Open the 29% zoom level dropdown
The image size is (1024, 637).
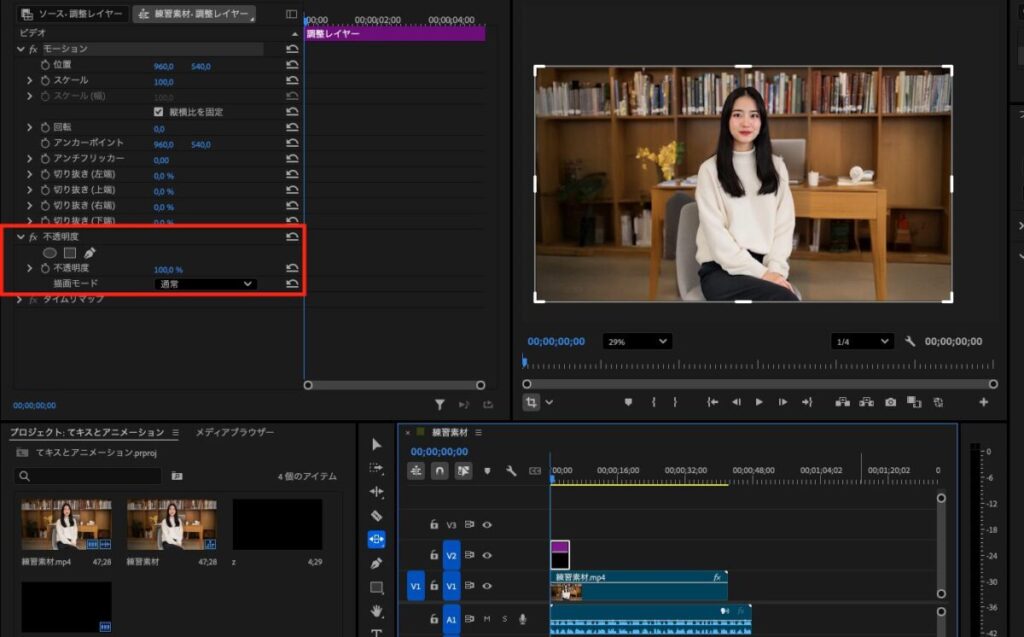pos(637,342)
